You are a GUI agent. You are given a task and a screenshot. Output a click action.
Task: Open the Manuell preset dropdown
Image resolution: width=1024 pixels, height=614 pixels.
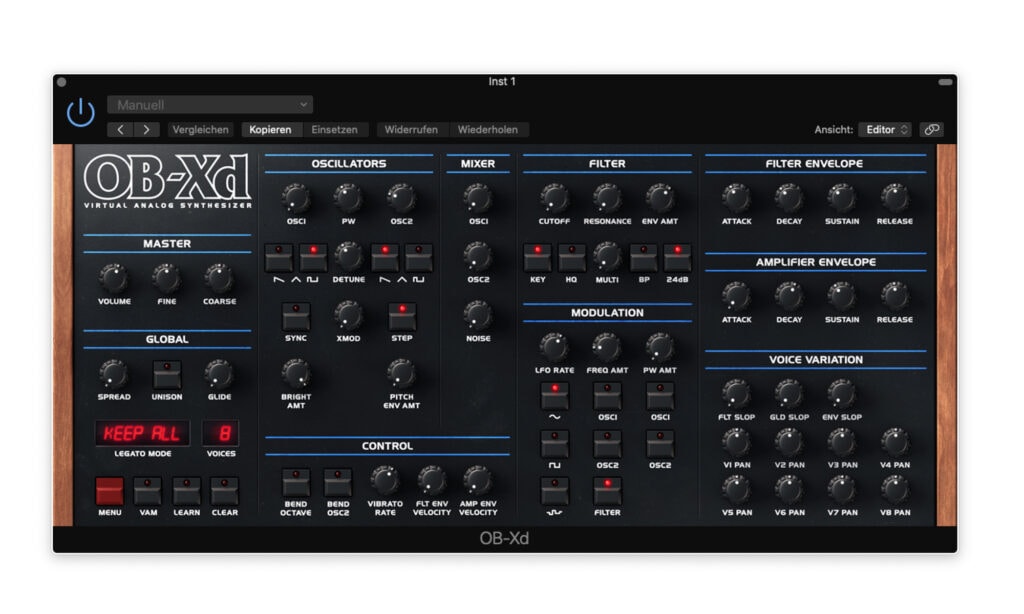[210, 105]
